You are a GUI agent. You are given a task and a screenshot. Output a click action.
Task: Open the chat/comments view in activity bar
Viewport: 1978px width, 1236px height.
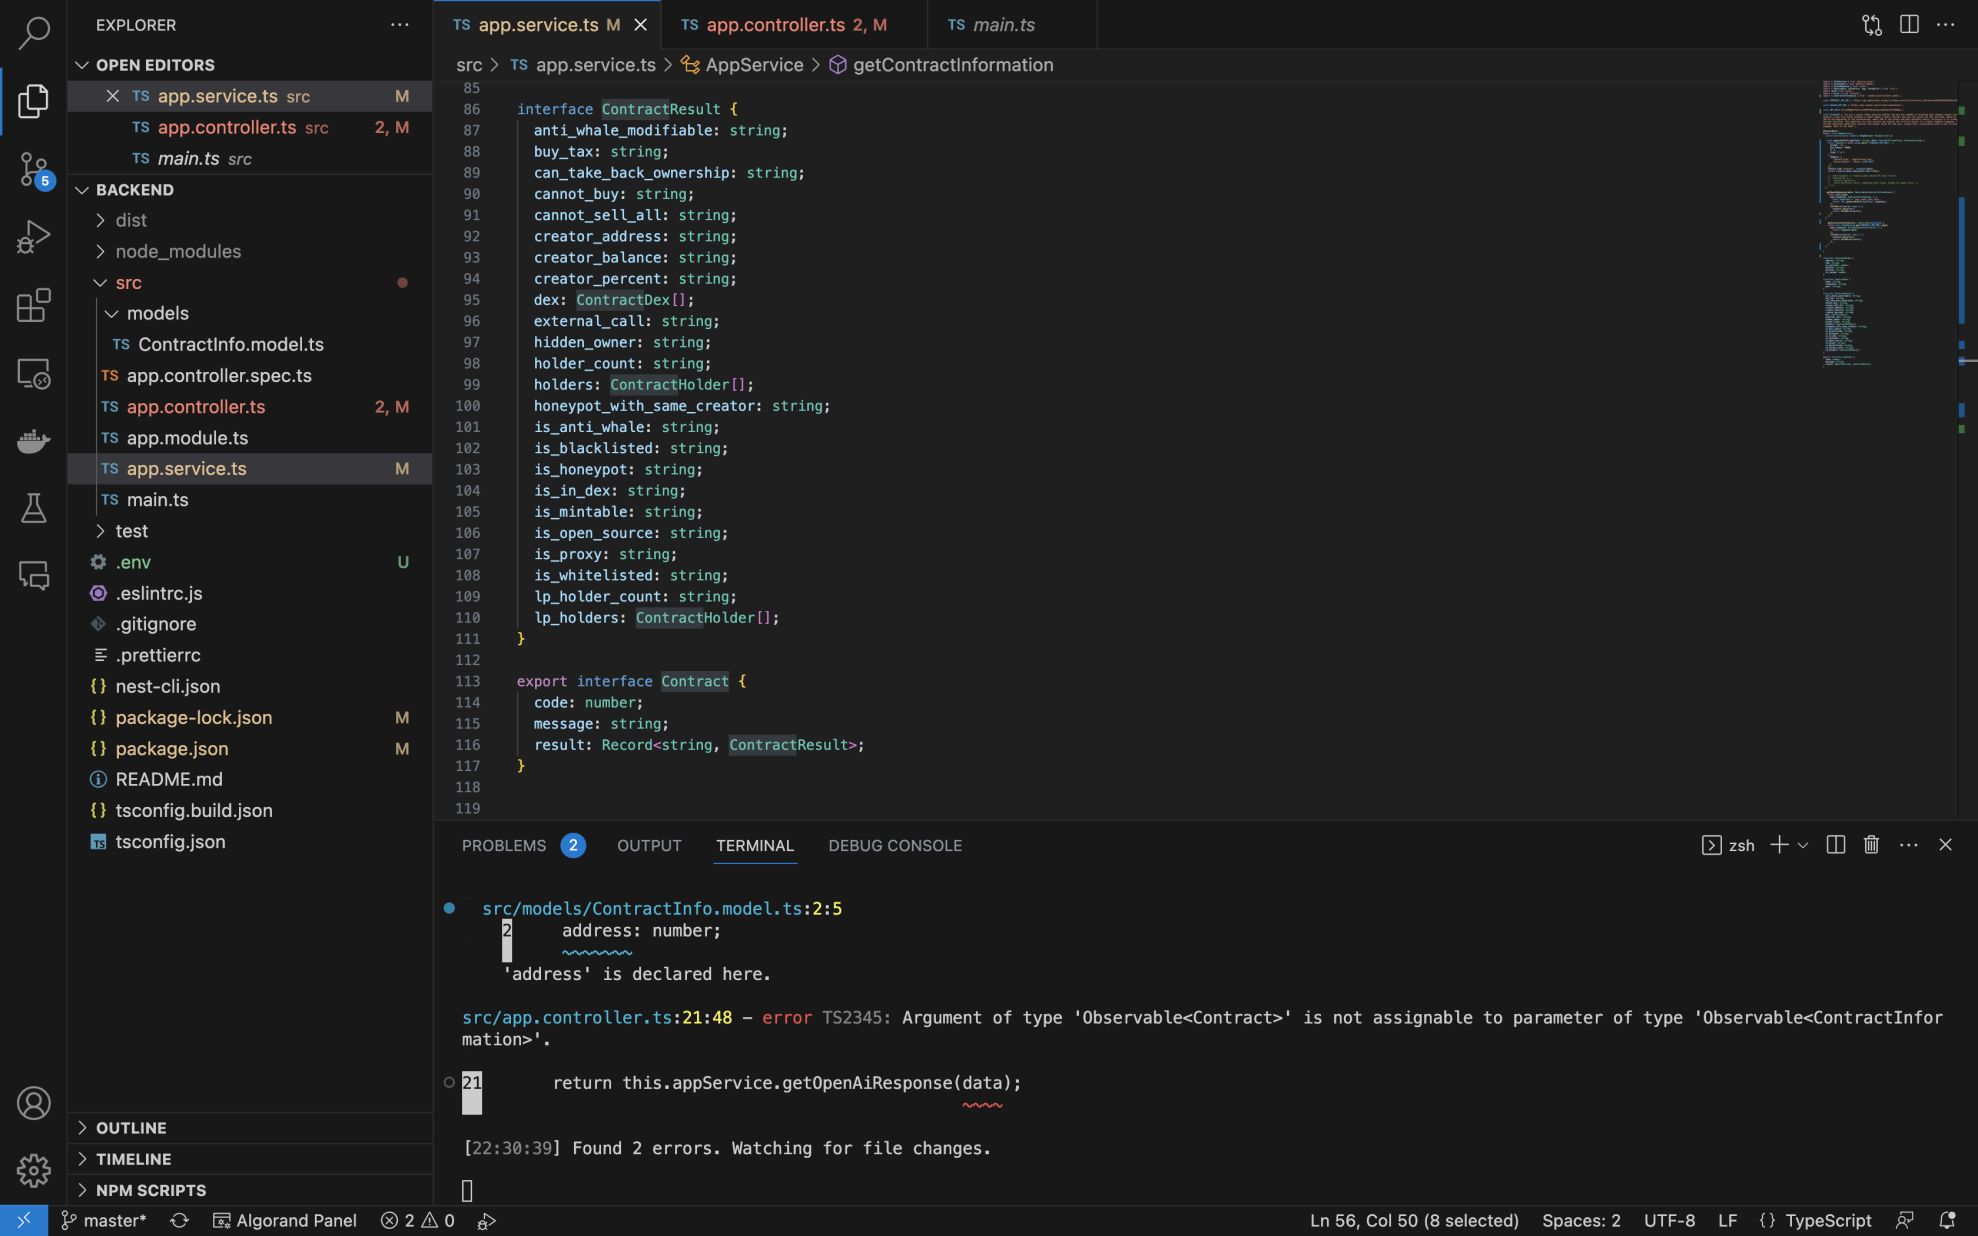click(33, 576)
